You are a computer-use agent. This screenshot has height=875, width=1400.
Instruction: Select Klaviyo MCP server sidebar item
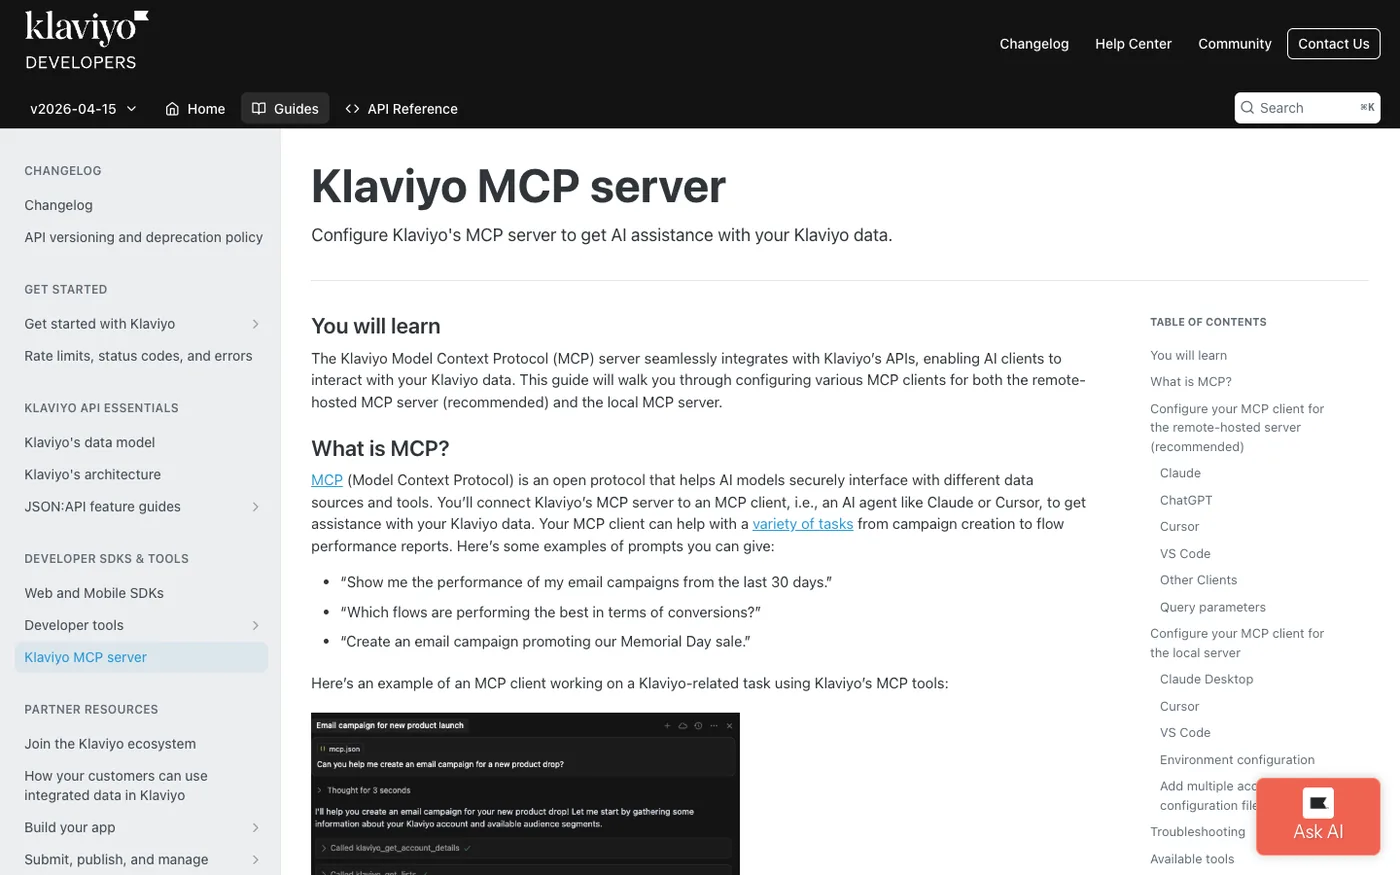141,657
